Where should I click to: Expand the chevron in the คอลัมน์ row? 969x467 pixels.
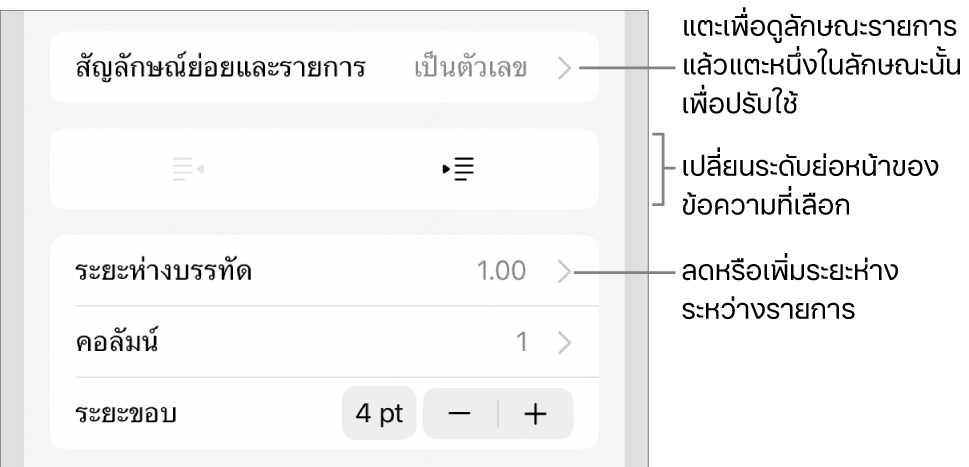coord(565,344)
